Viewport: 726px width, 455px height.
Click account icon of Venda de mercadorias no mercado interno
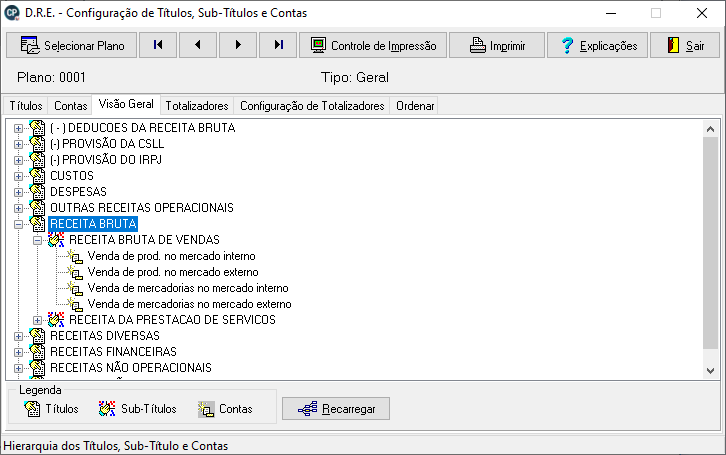[75, 288]
